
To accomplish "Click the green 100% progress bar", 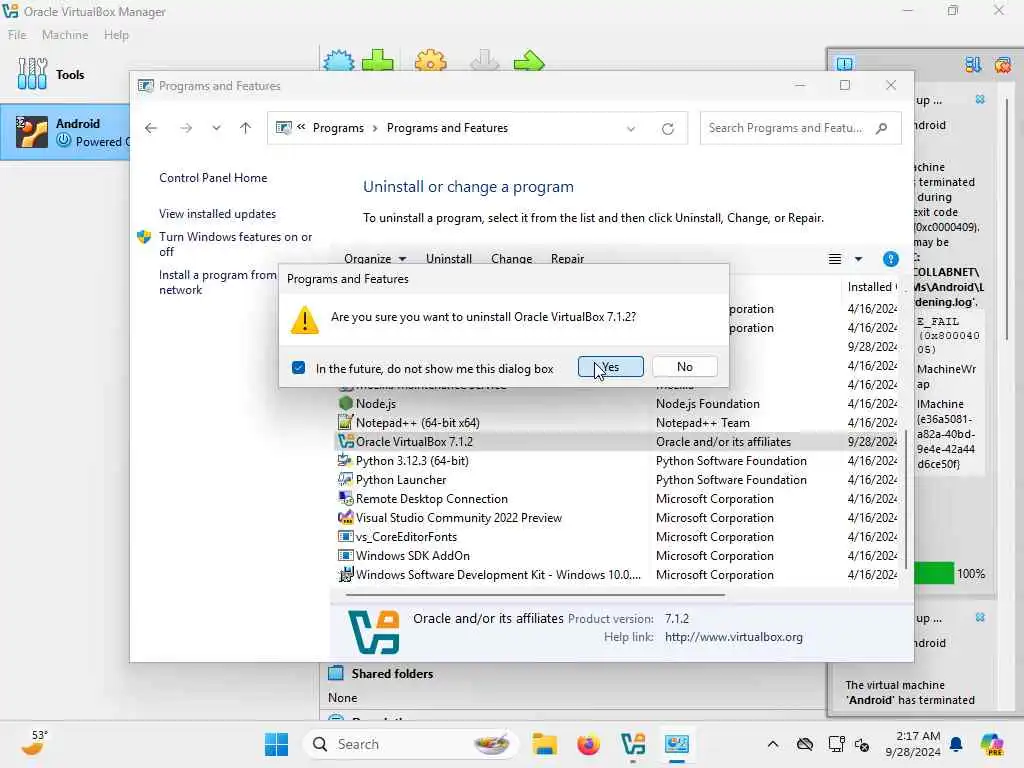I will [934, 573].
